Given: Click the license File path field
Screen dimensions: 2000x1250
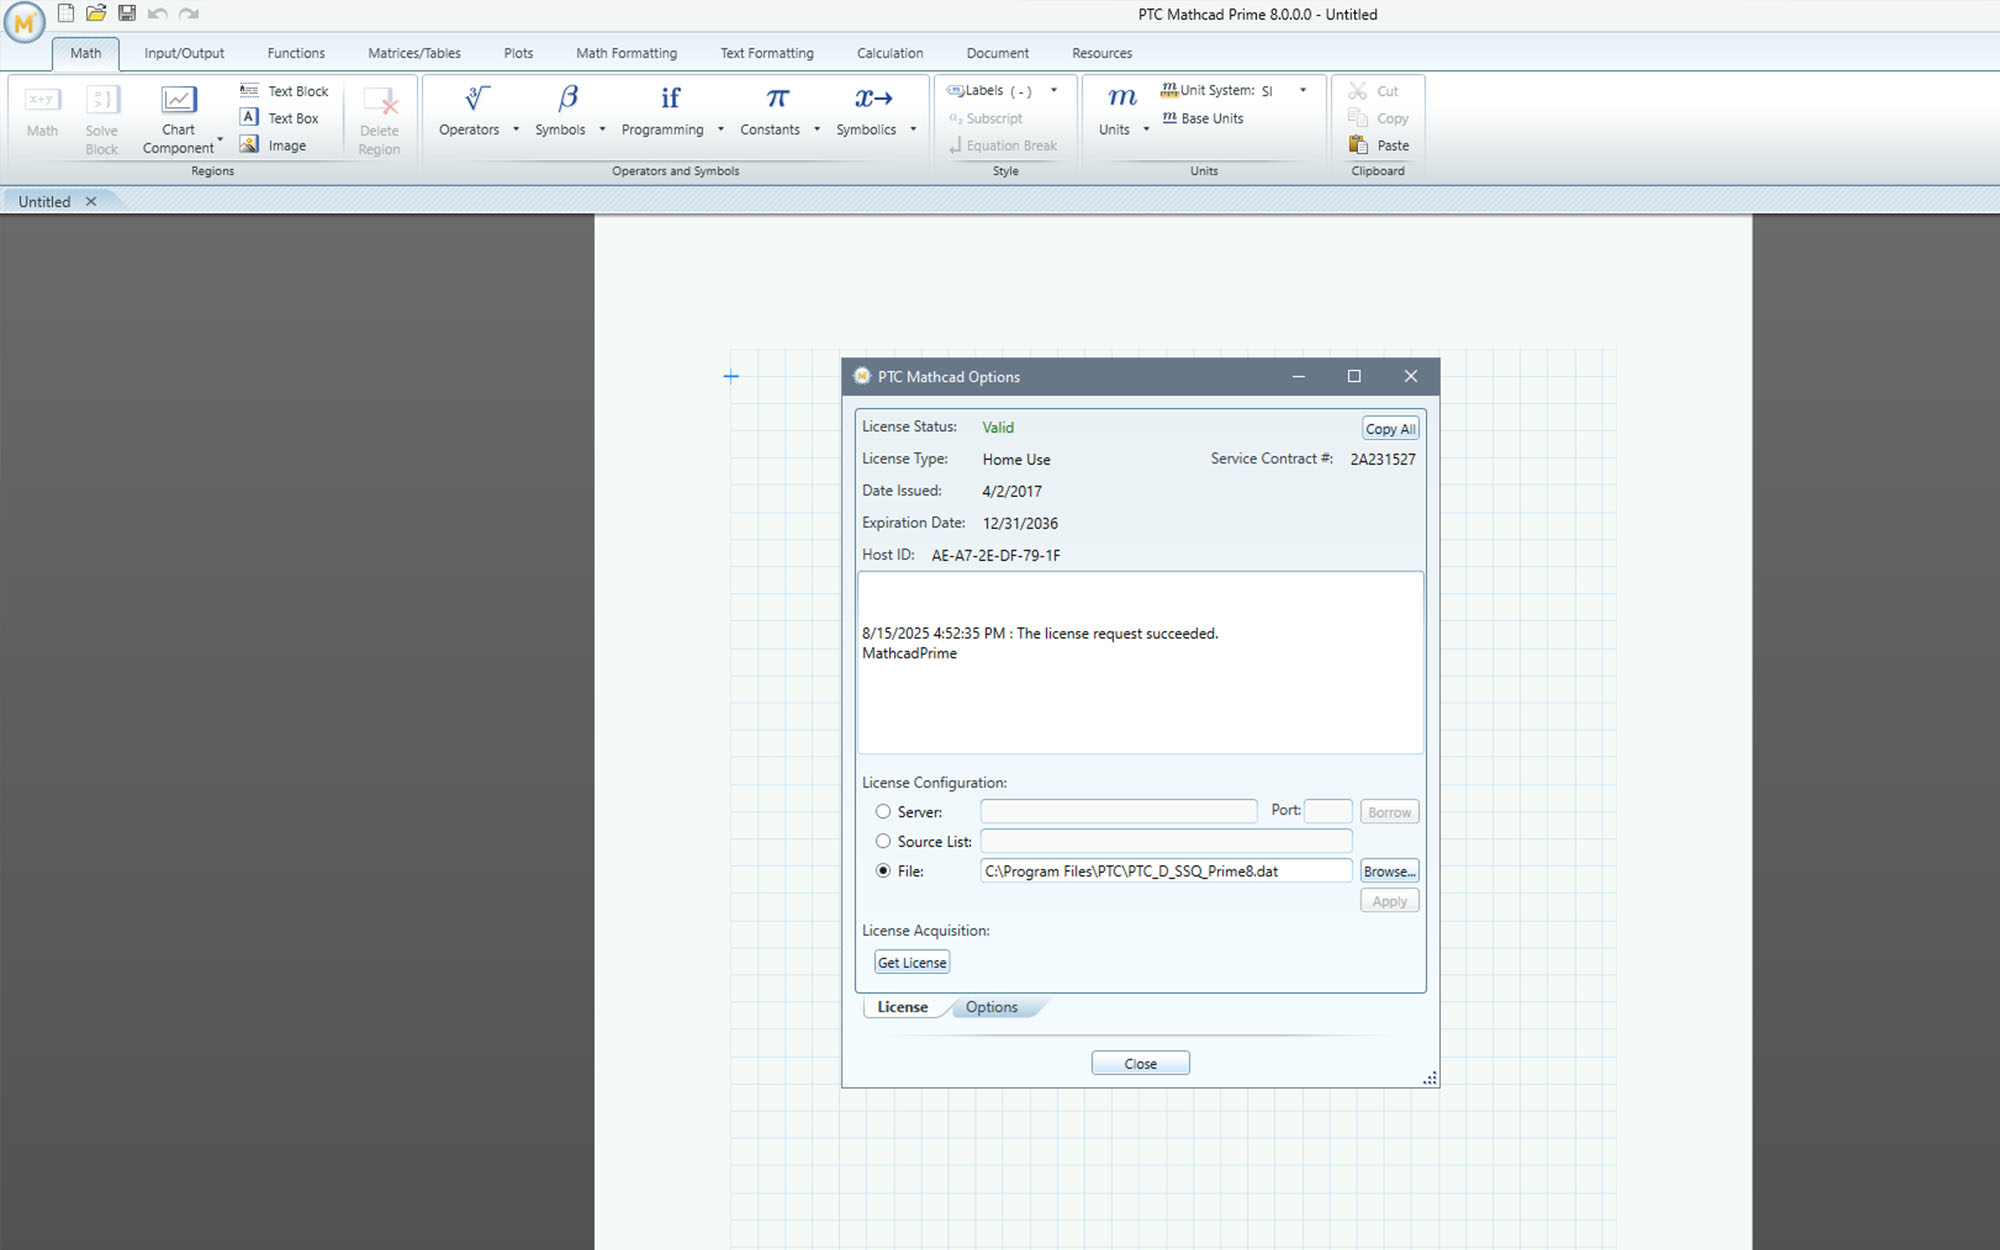Looking at the screenshot, I should coord(1165,871).
